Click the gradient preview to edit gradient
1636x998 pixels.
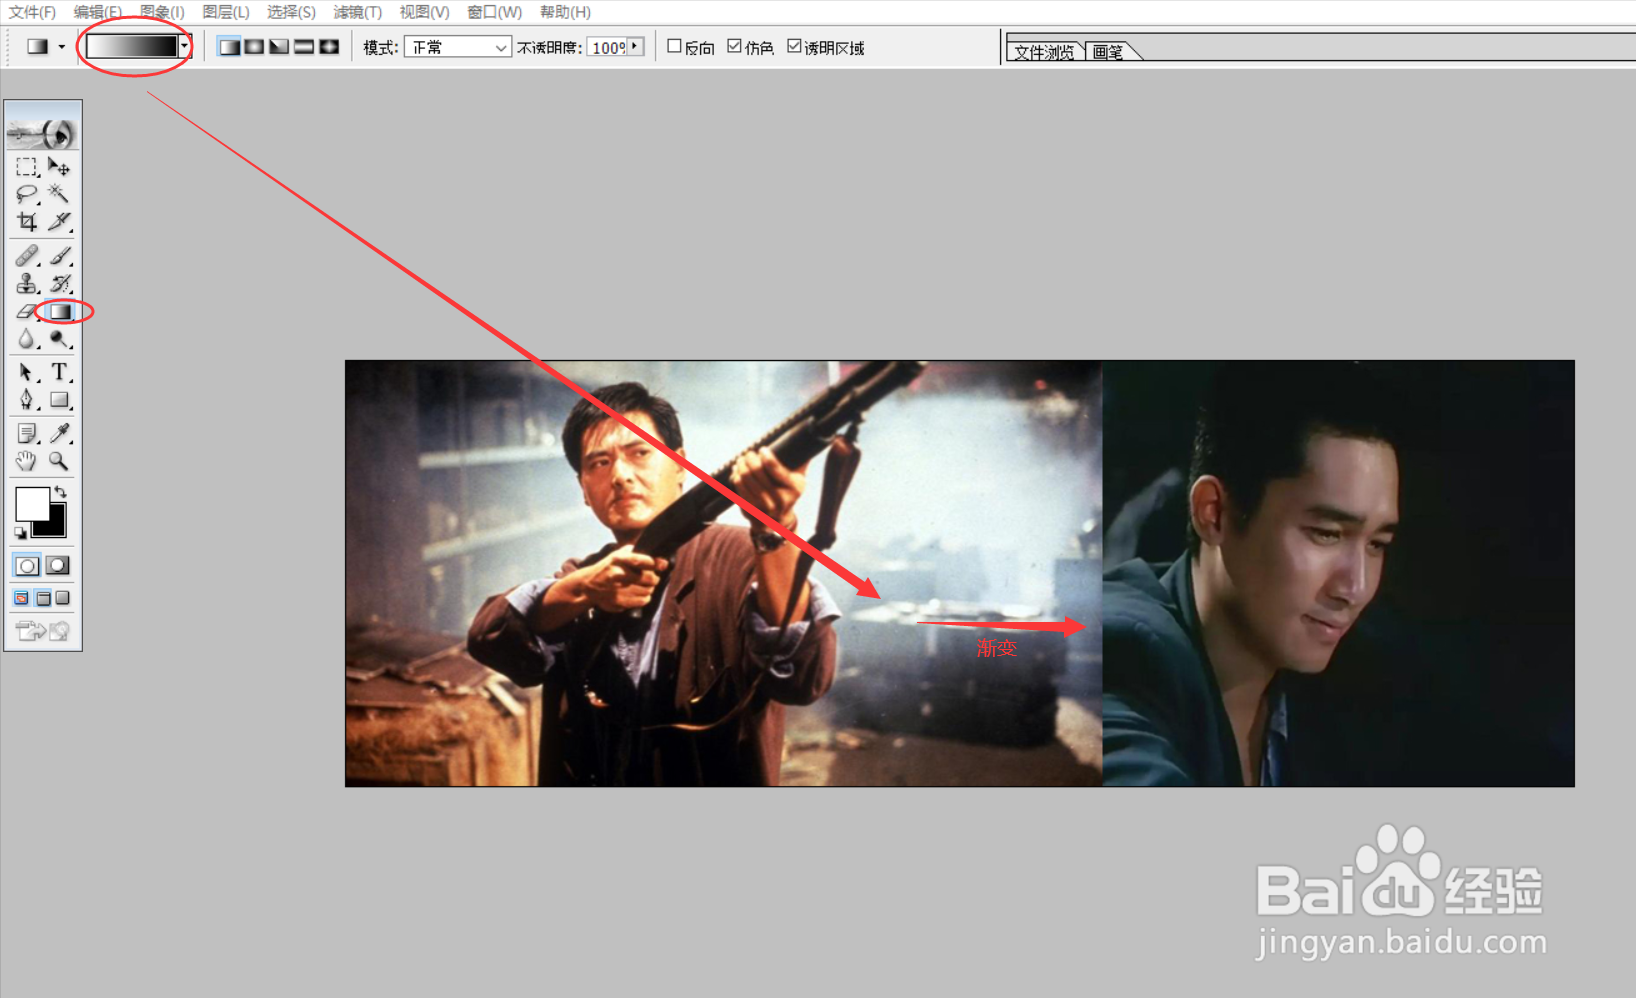click(x=132, y=46)
